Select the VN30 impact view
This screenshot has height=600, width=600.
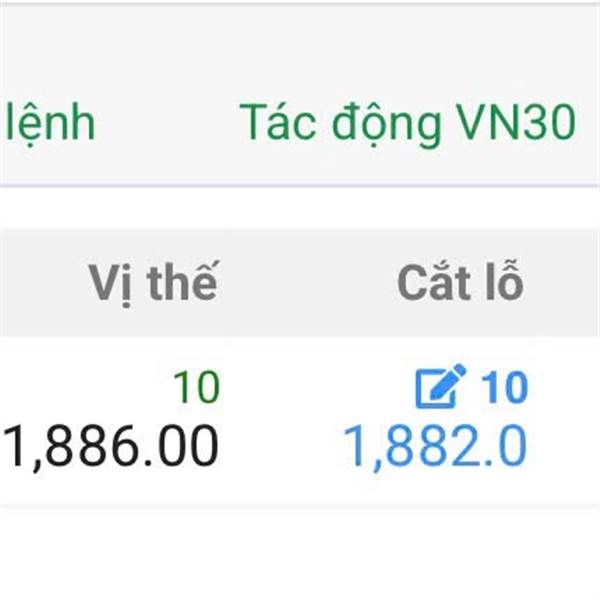408,124
